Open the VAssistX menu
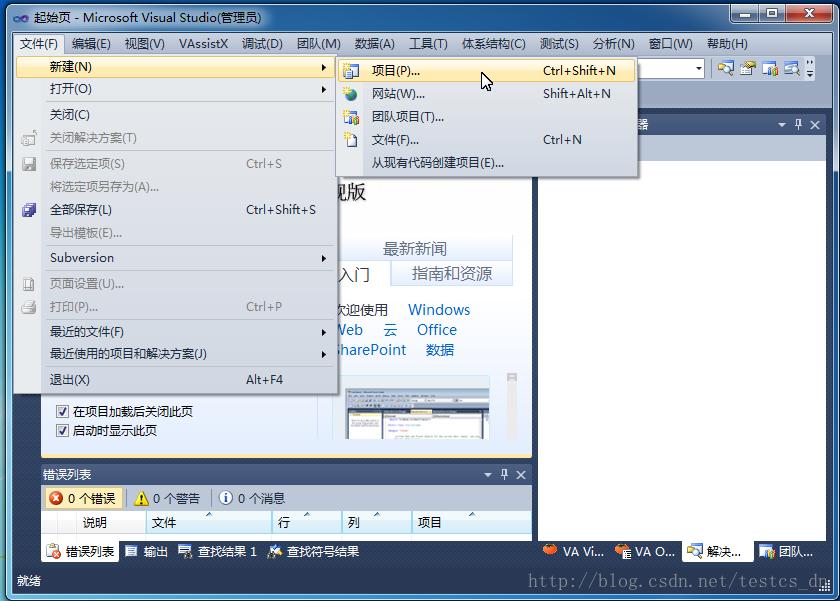Image resolution: width=840 pixels, height=601 pixels. click(203, 44)
